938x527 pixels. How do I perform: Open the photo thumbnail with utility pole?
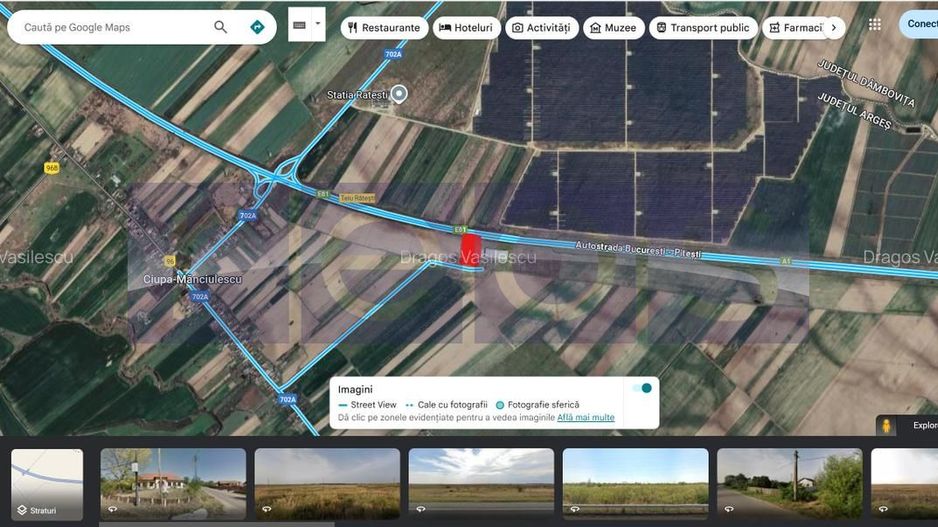790,483
